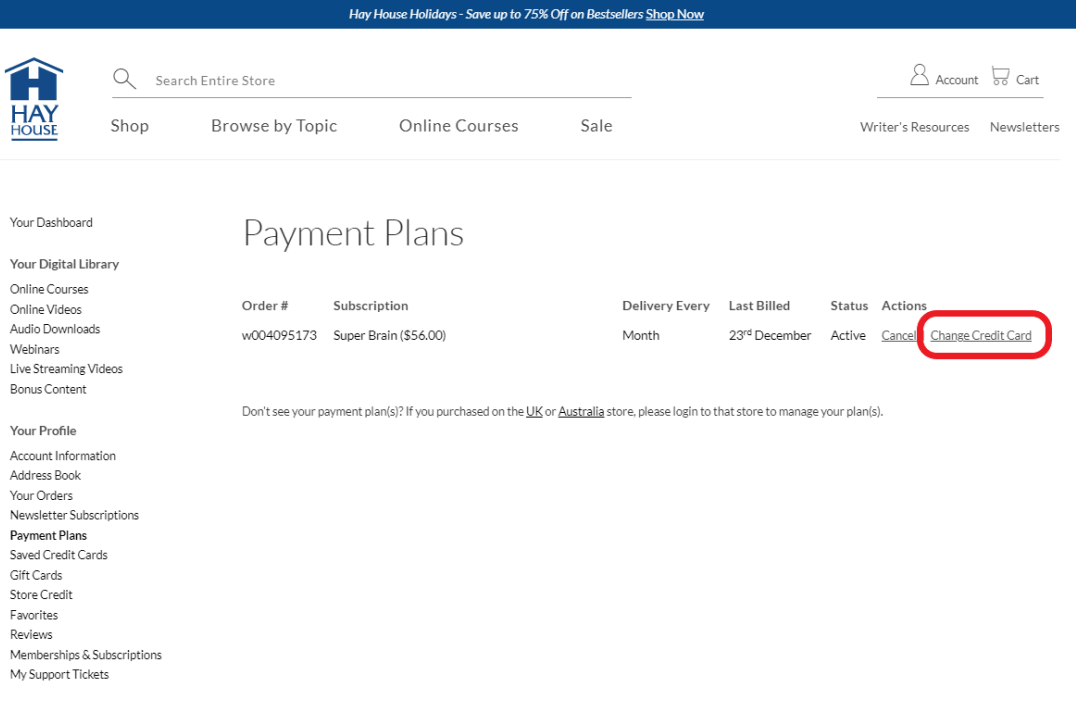Select Saved Credit Cards in sidebar
Image resolution: width=1076 pixels, height=711 pixels.
[58, 555]
